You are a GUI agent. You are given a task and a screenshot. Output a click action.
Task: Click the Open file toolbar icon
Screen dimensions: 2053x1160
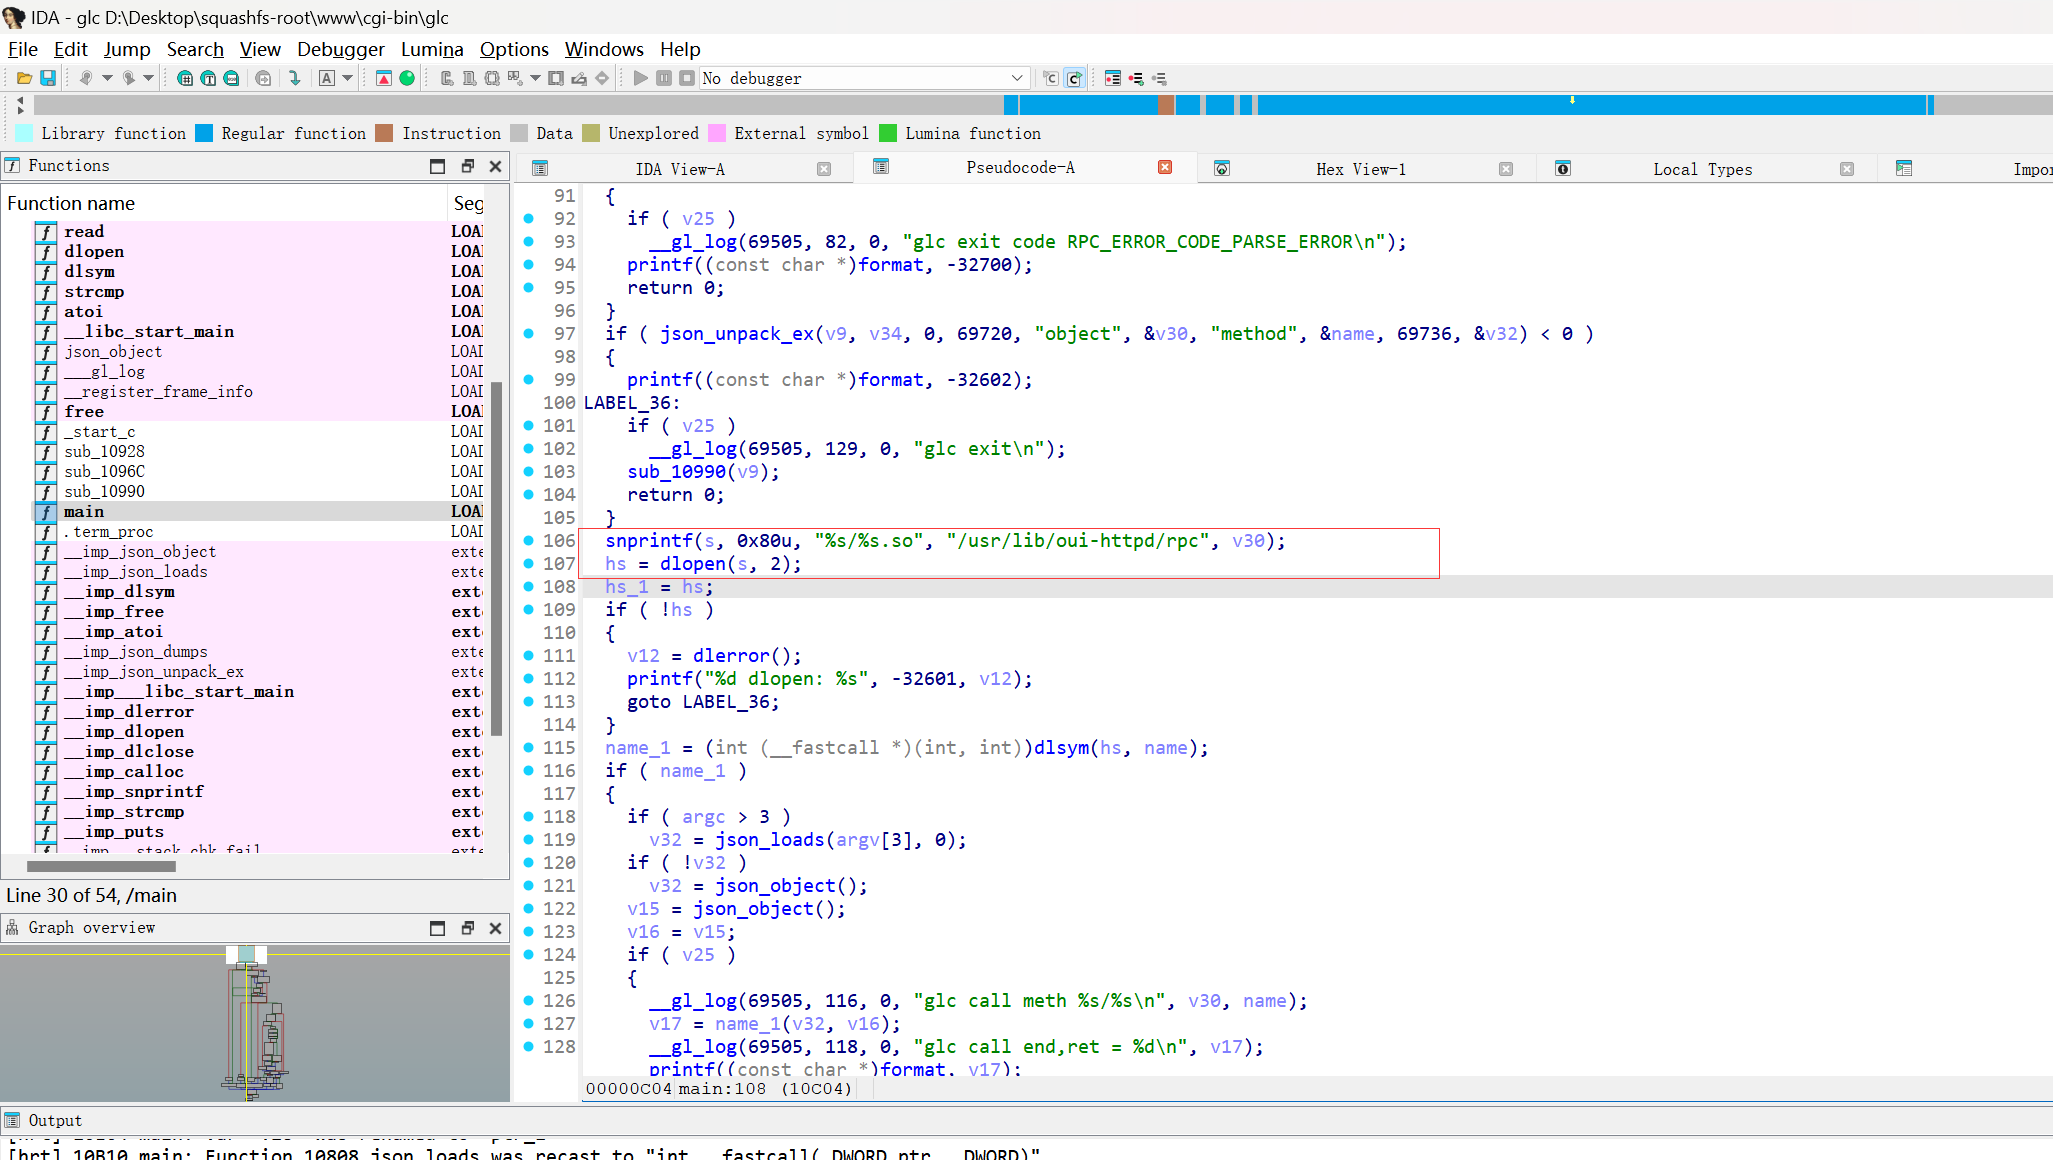(x=24, y=78)
